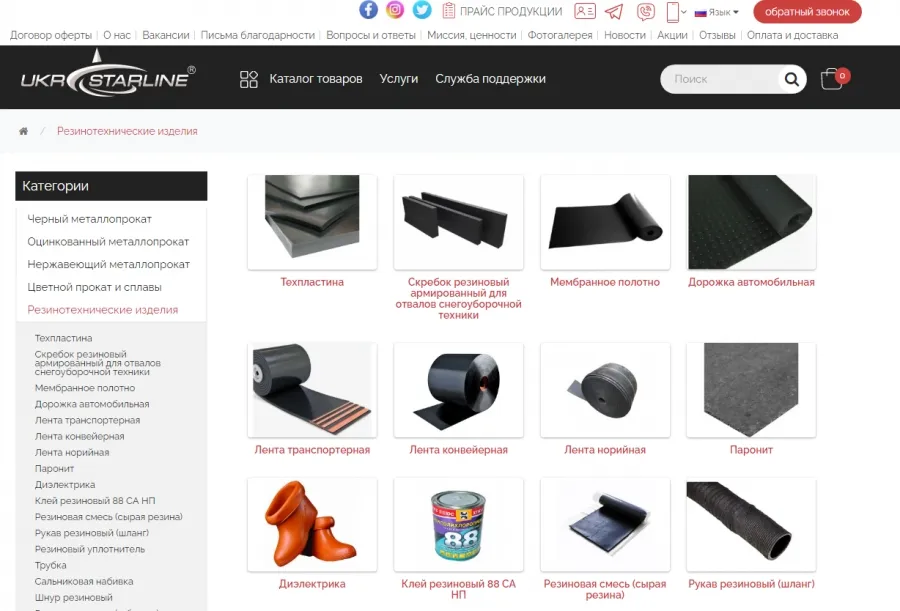Image resolution: width=900 pixels, height=611 pixels.
Task: Go to home via breadcrumb house icon
Action: point(24,131)
